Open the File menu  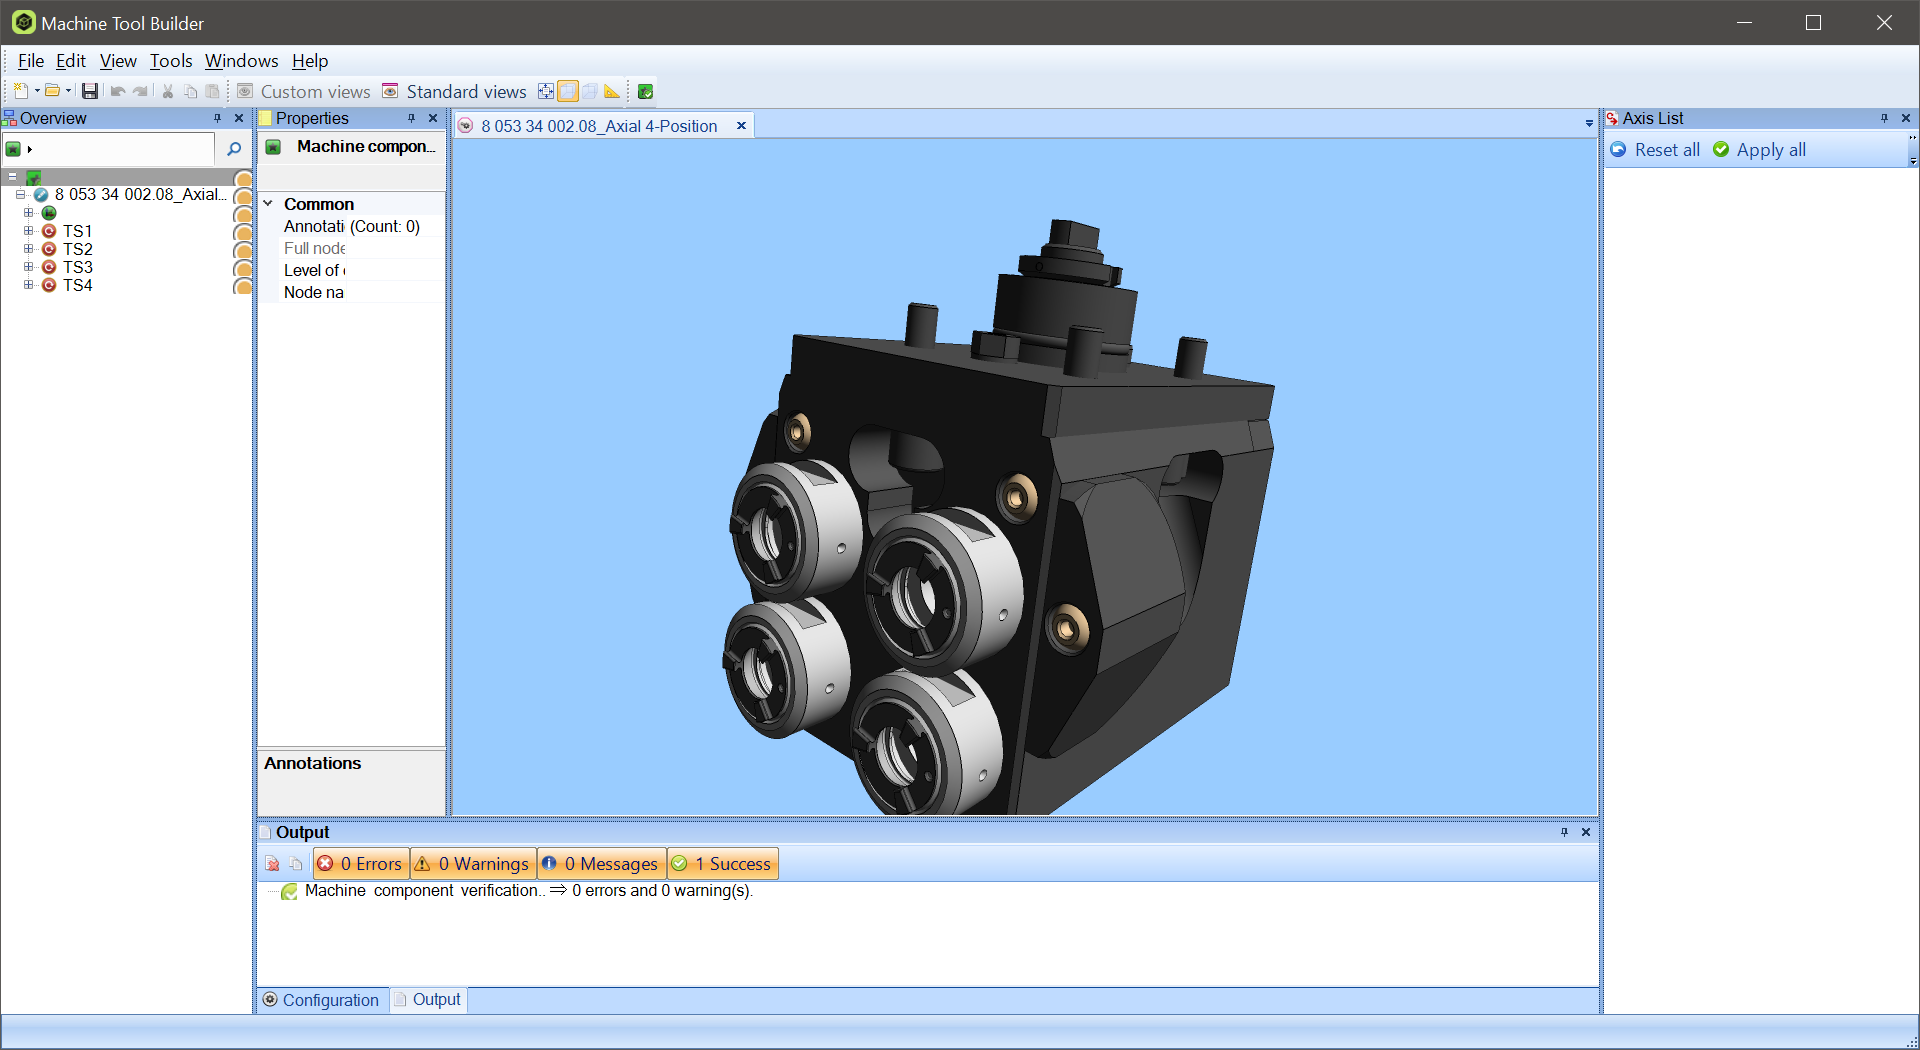click(31, 61)
